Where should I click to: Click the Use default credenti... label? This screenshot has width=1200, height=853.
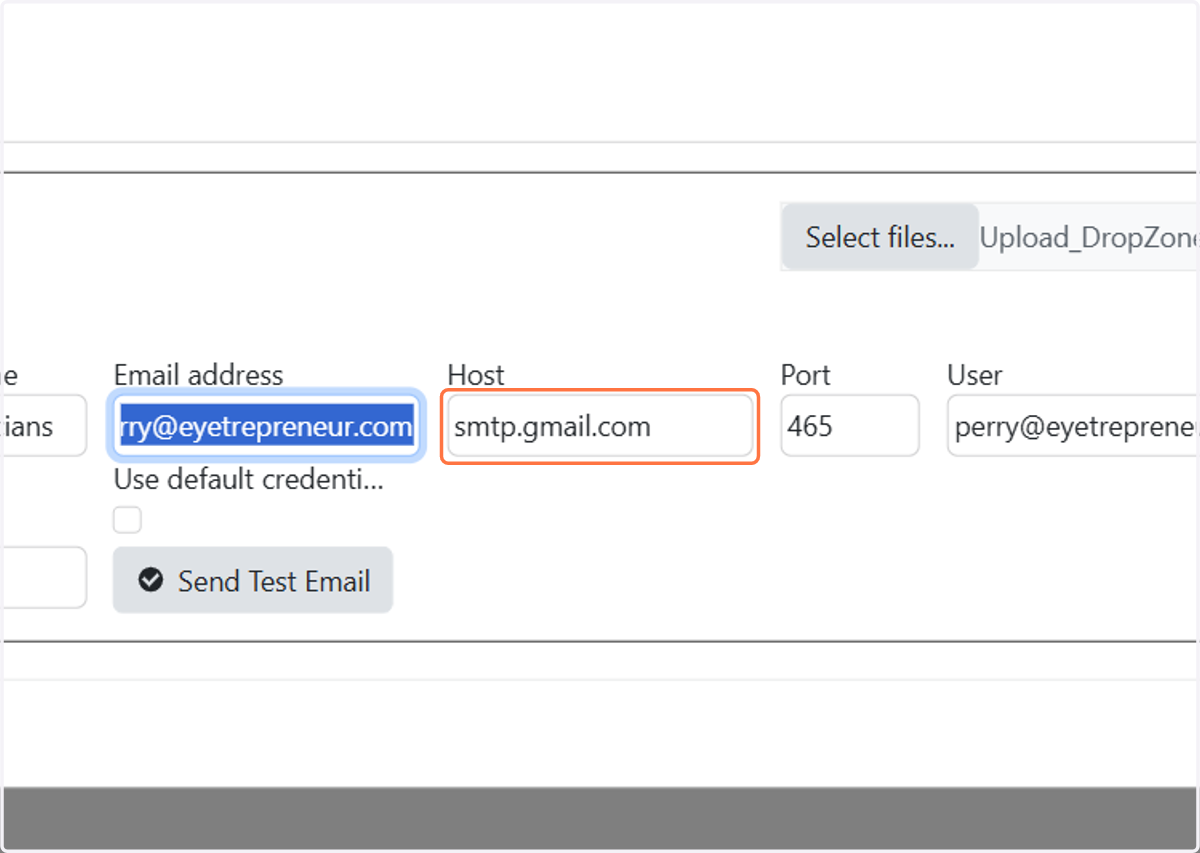point(249,479)
